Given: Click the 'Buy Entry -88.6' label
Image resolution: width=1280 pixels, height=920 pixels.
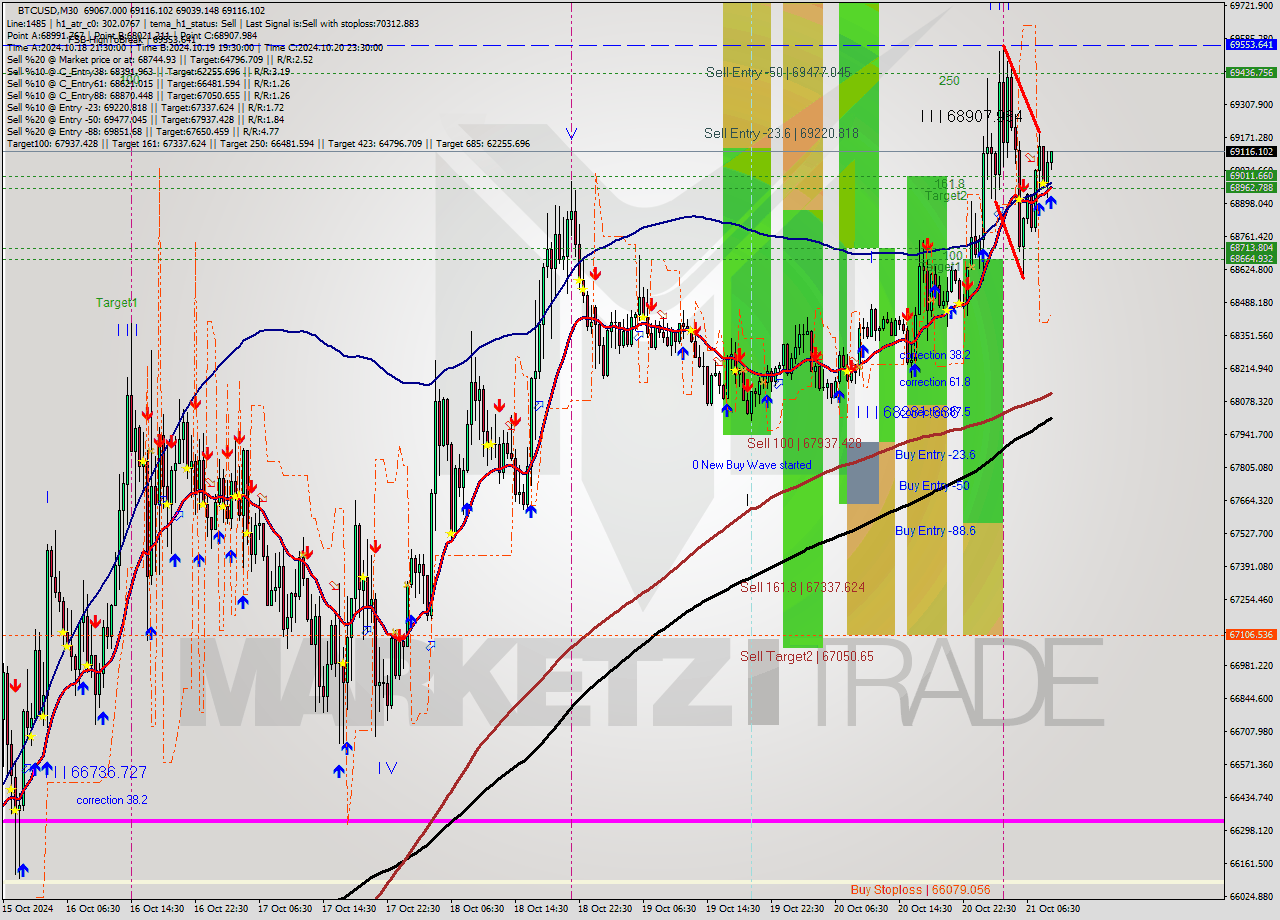Looking at the screenshot, I should [935, 531].
